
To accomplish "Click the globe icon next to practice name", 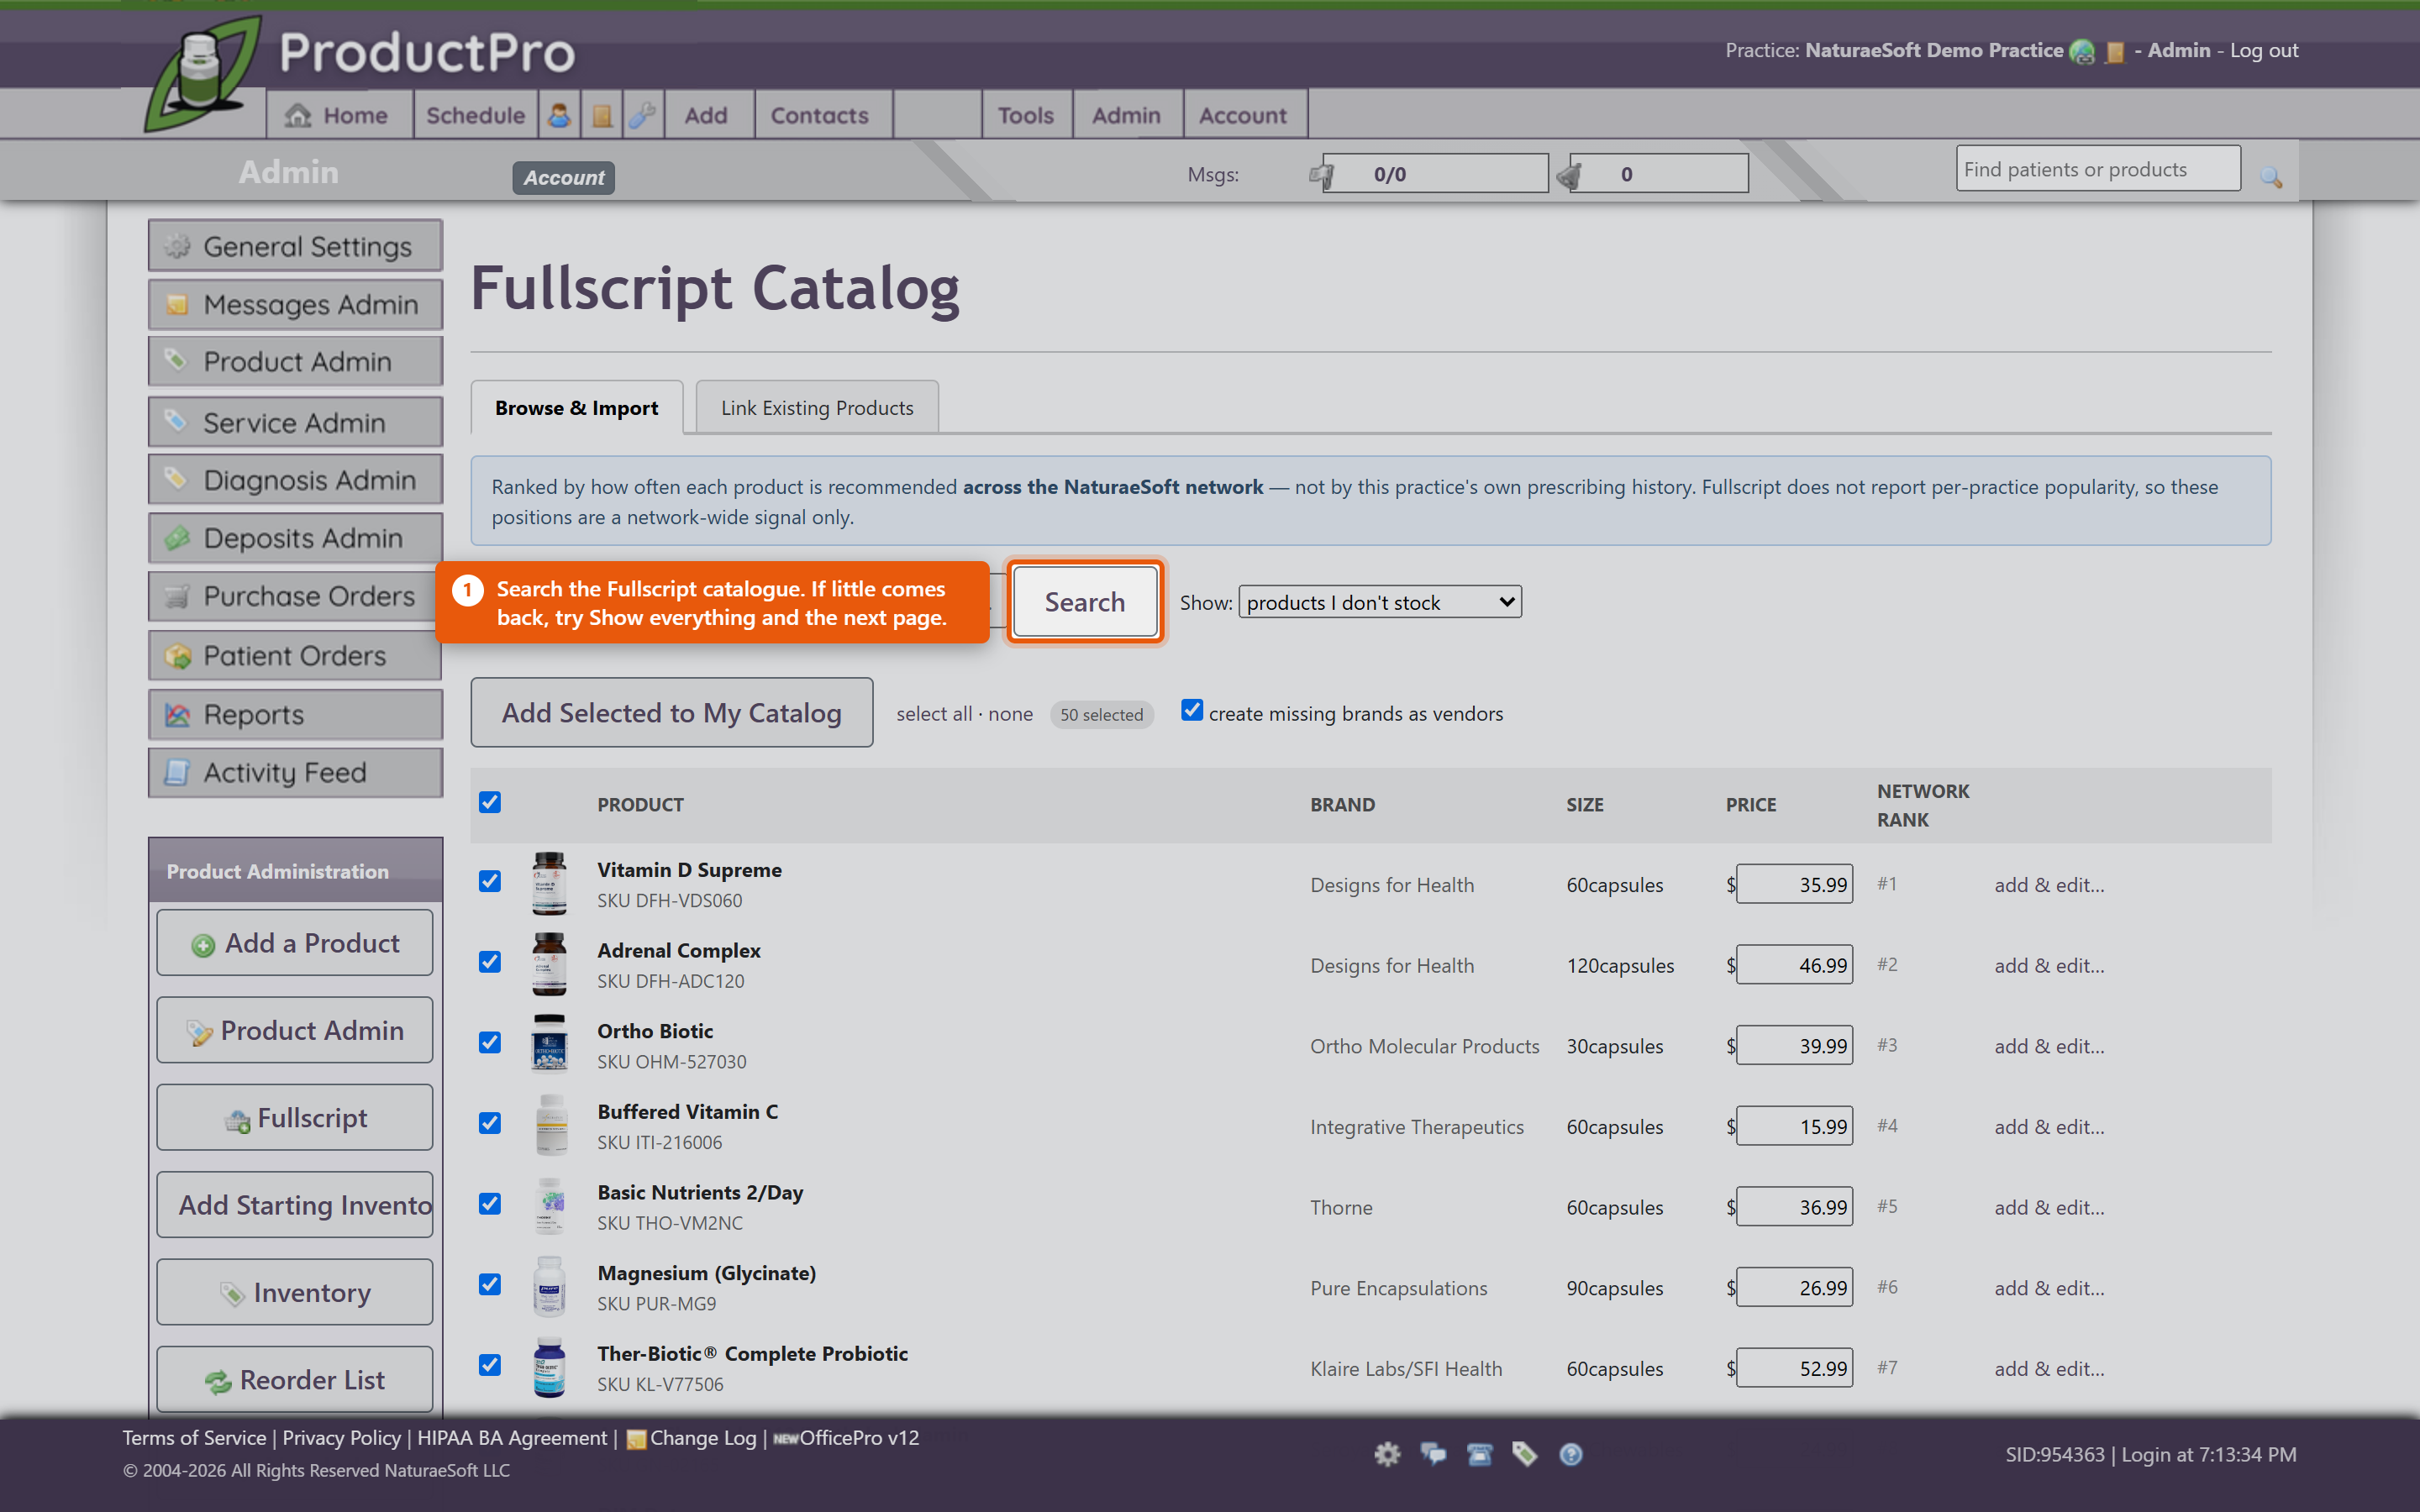I will (x=2082, y=51).
